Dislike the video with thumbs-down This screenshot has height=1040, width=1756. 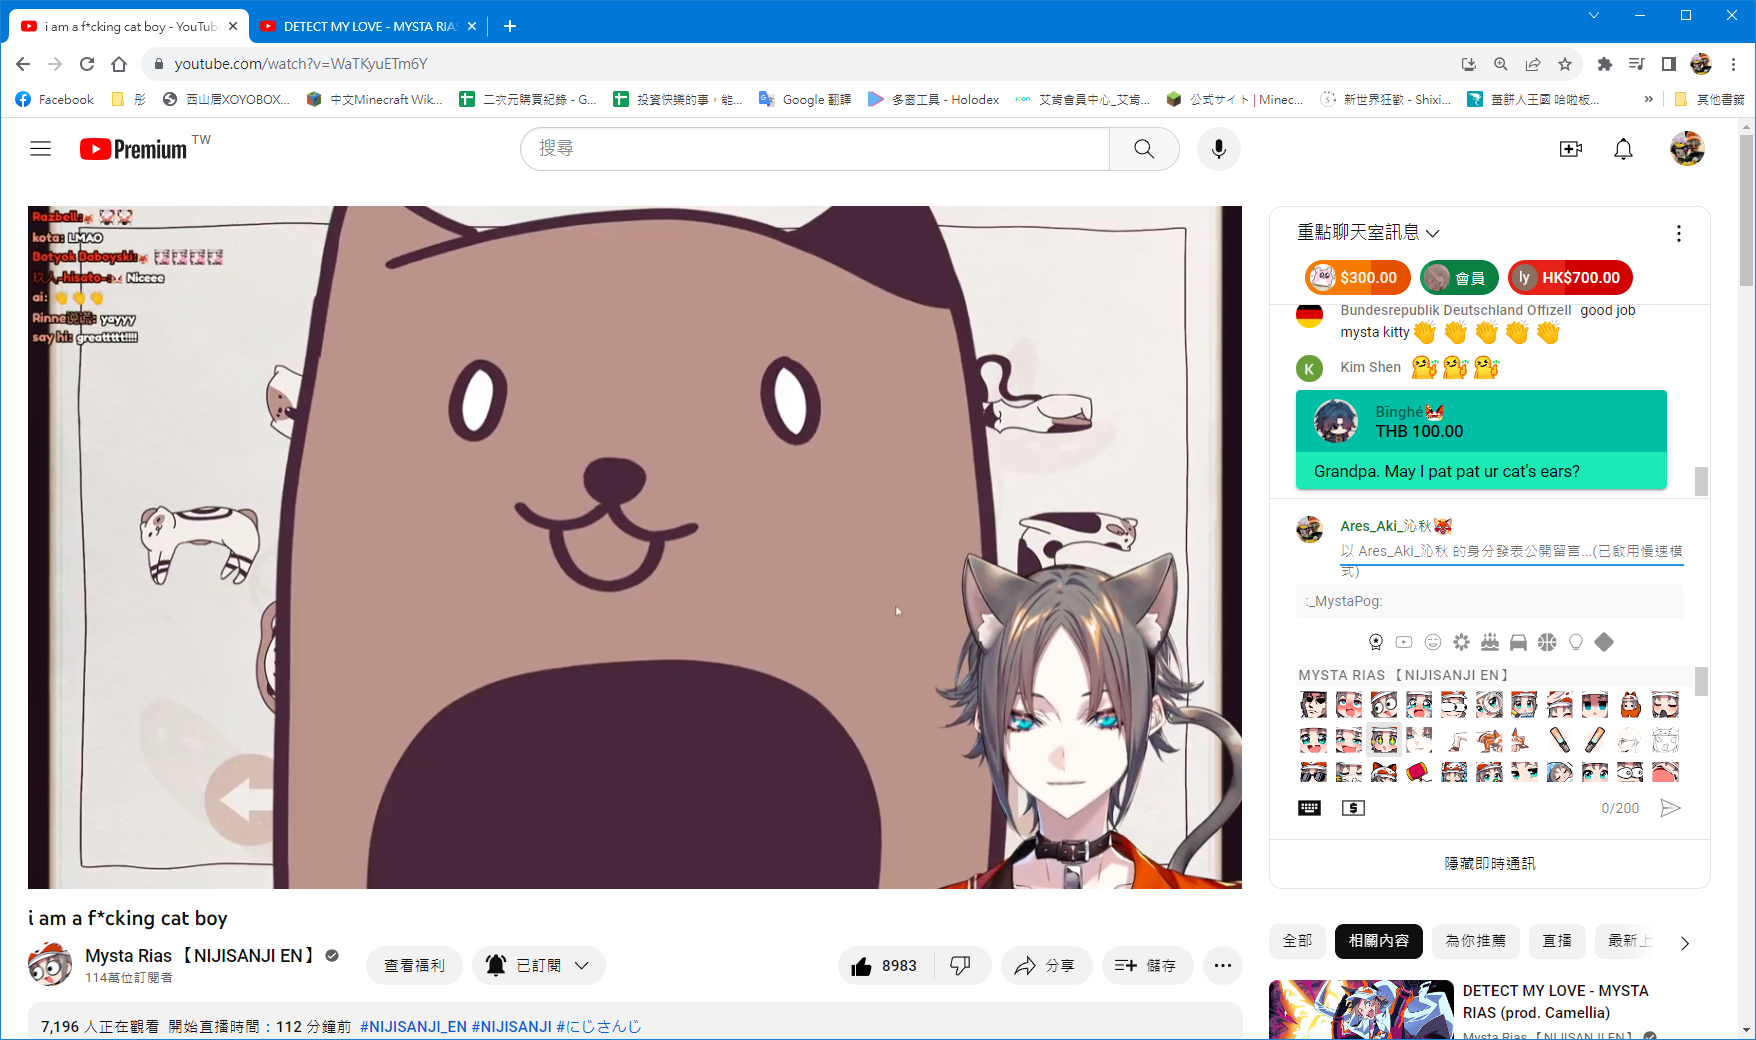point(960,965)
